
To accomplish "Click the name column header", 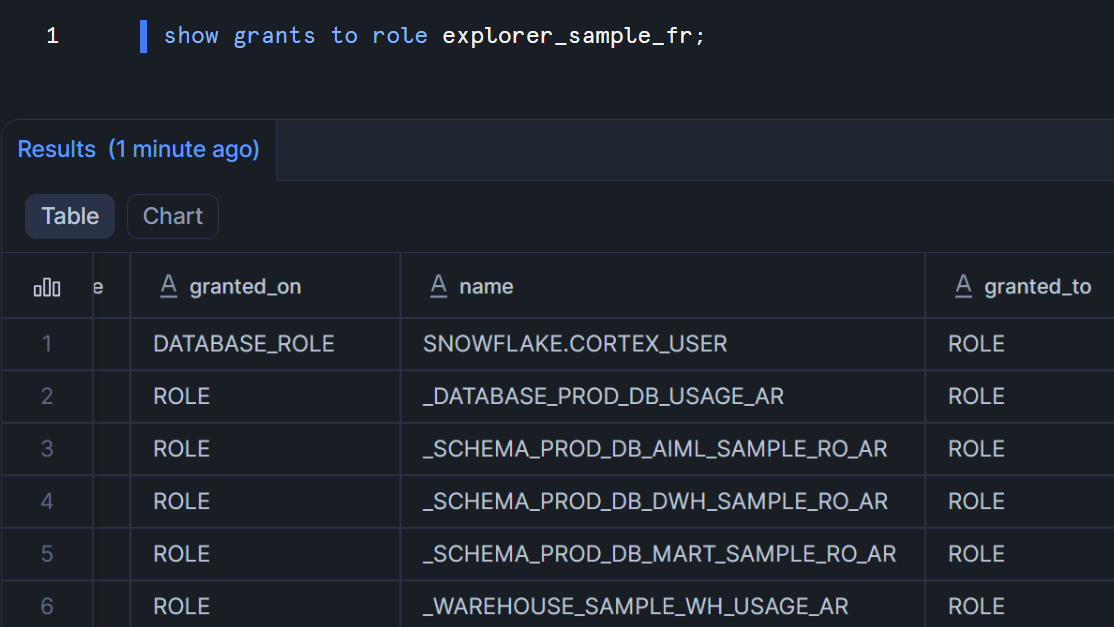I will 486,287.
